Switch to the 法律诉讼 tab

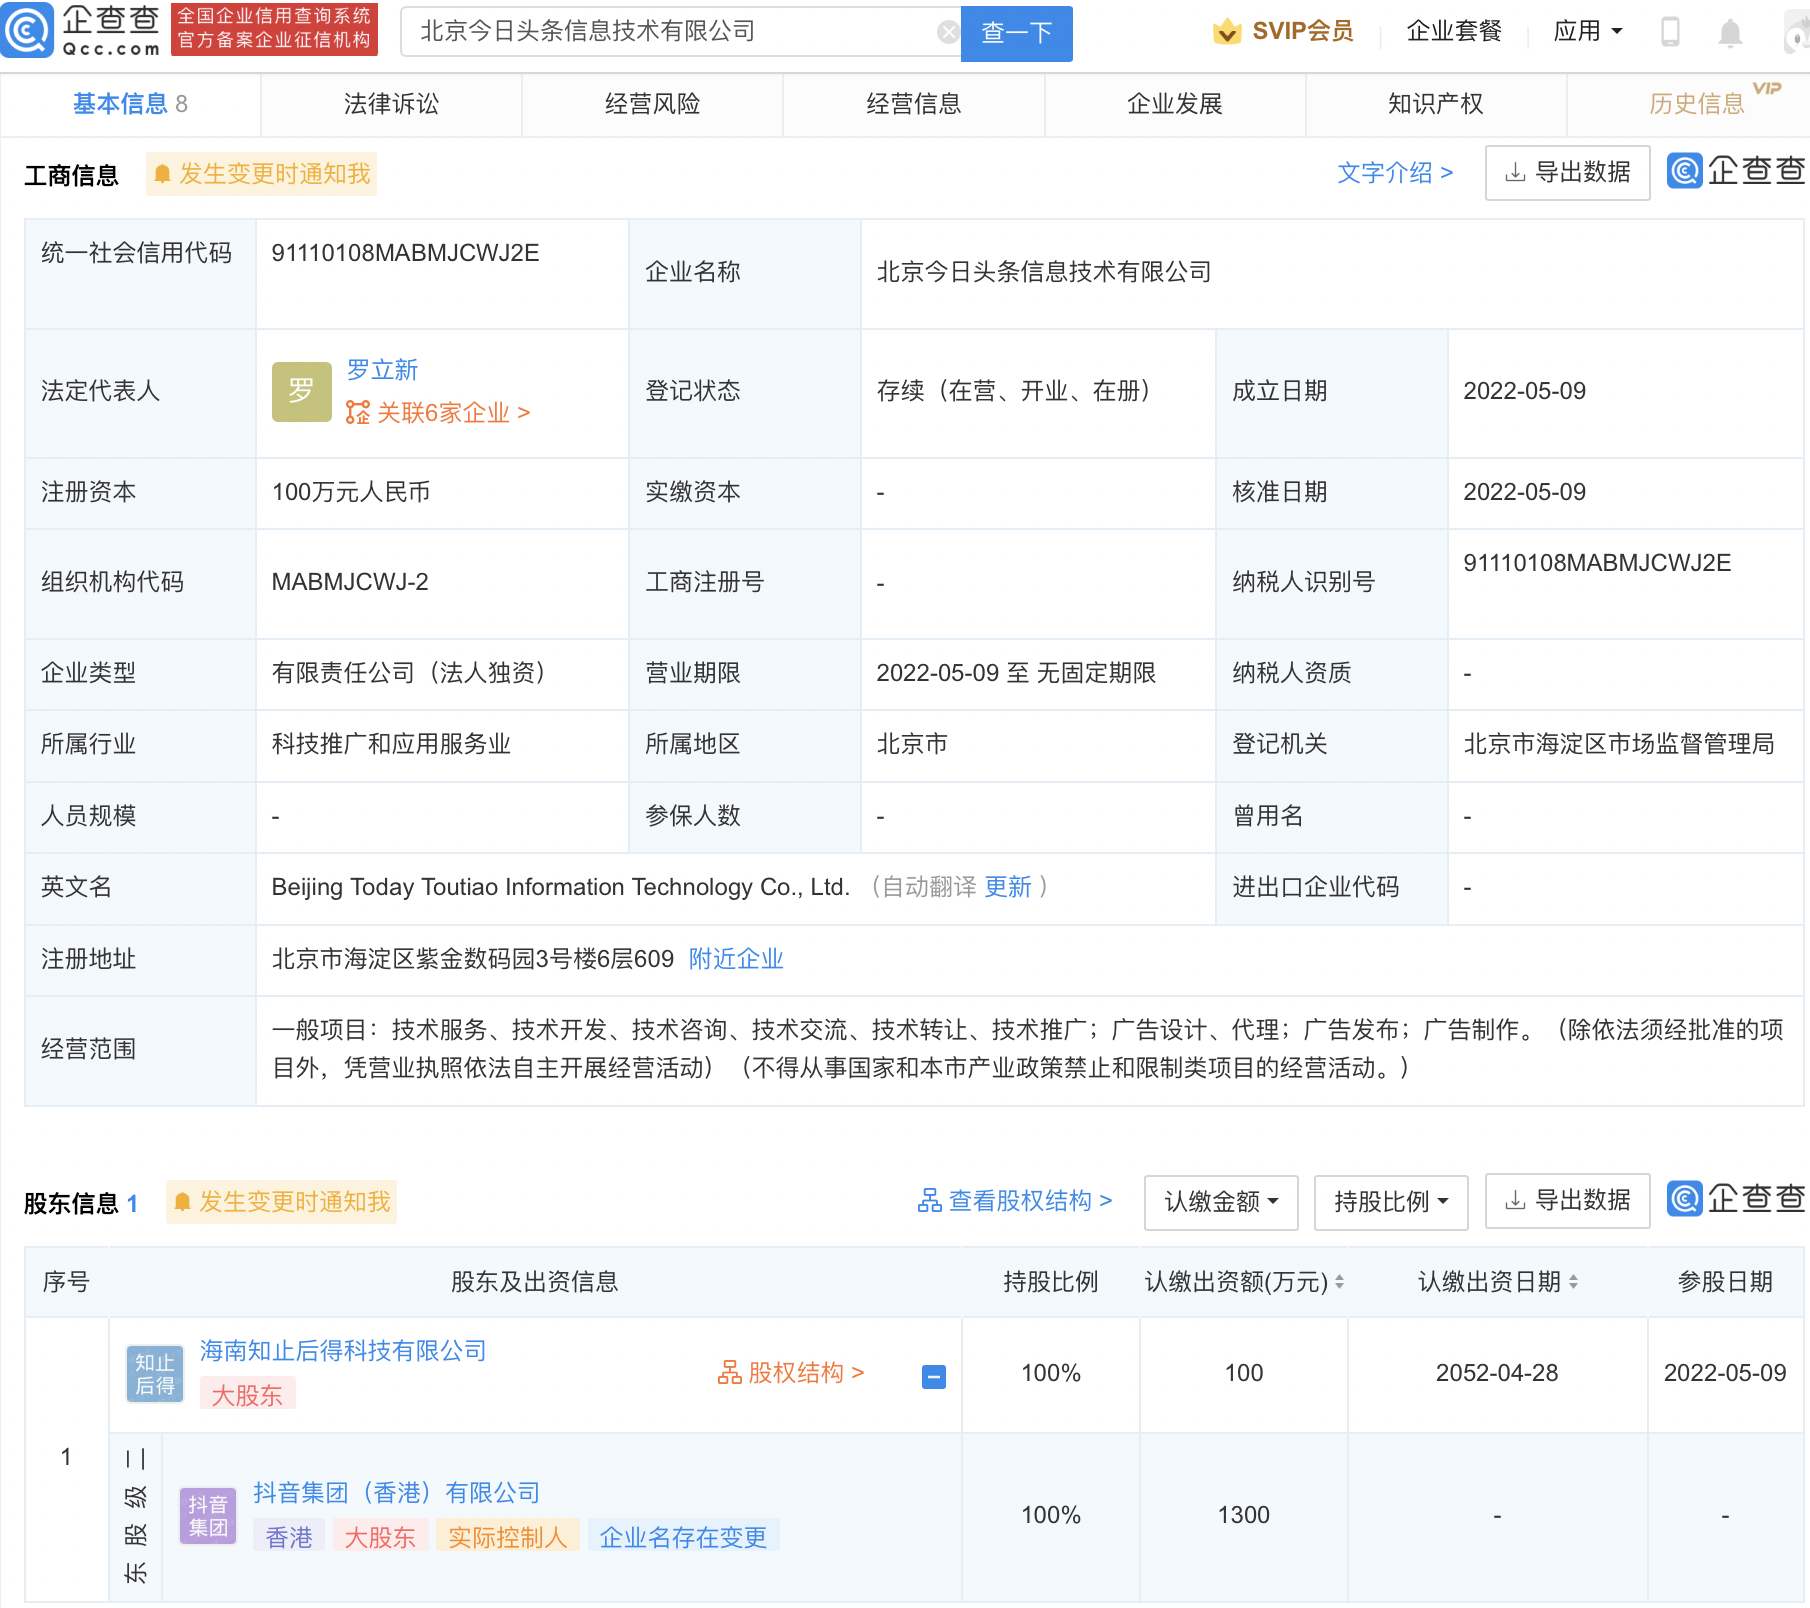tap(391, 104)
